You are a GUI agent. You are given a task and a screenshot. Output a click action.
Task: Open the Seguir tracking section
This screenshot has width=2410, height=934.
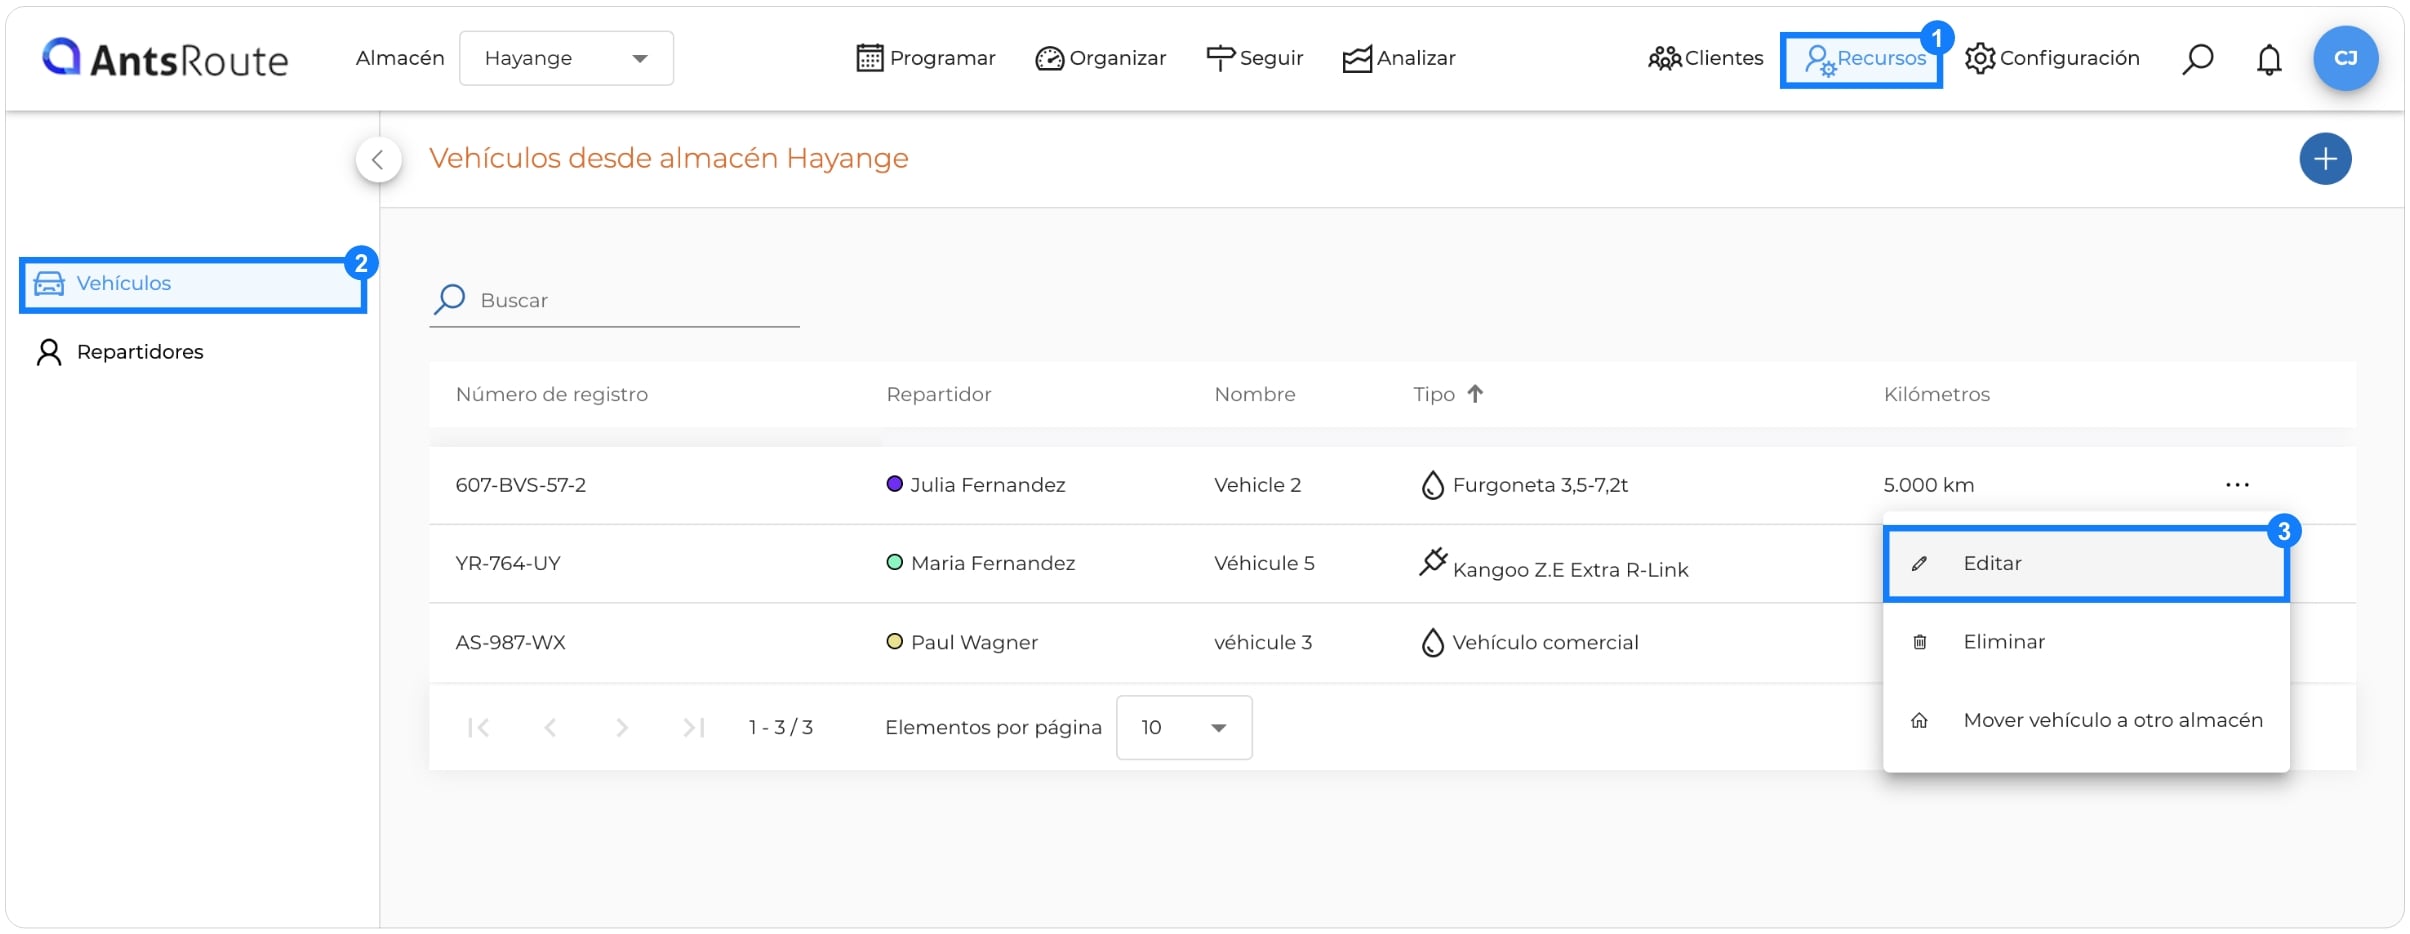point(1255,58)
